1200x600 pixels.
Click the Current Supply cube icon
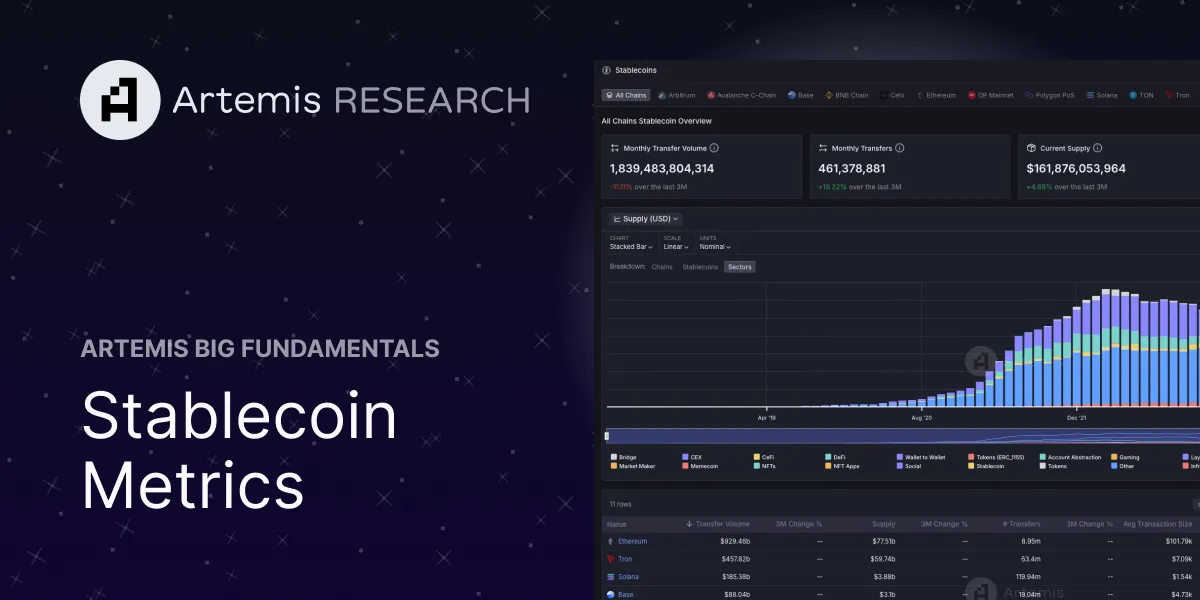coord(1031,148)
